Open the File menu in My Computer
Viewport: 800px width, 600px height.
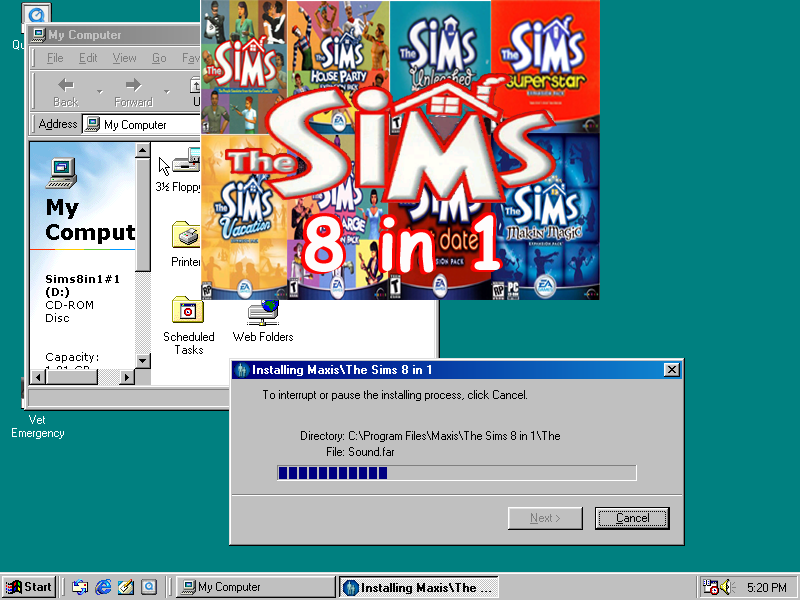tap(55, 58)
